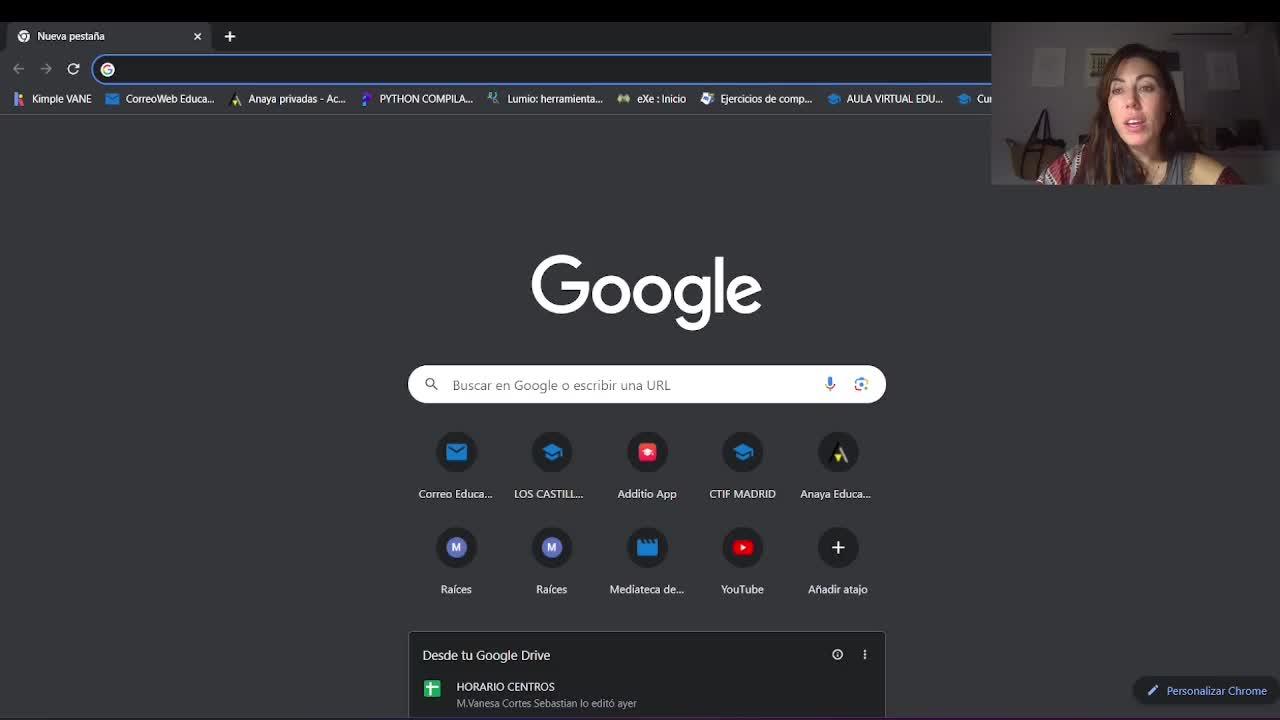This screenshot has height=720, width=1280.
Task: Reload the page with the refresh icon
Action: (73, 69)
